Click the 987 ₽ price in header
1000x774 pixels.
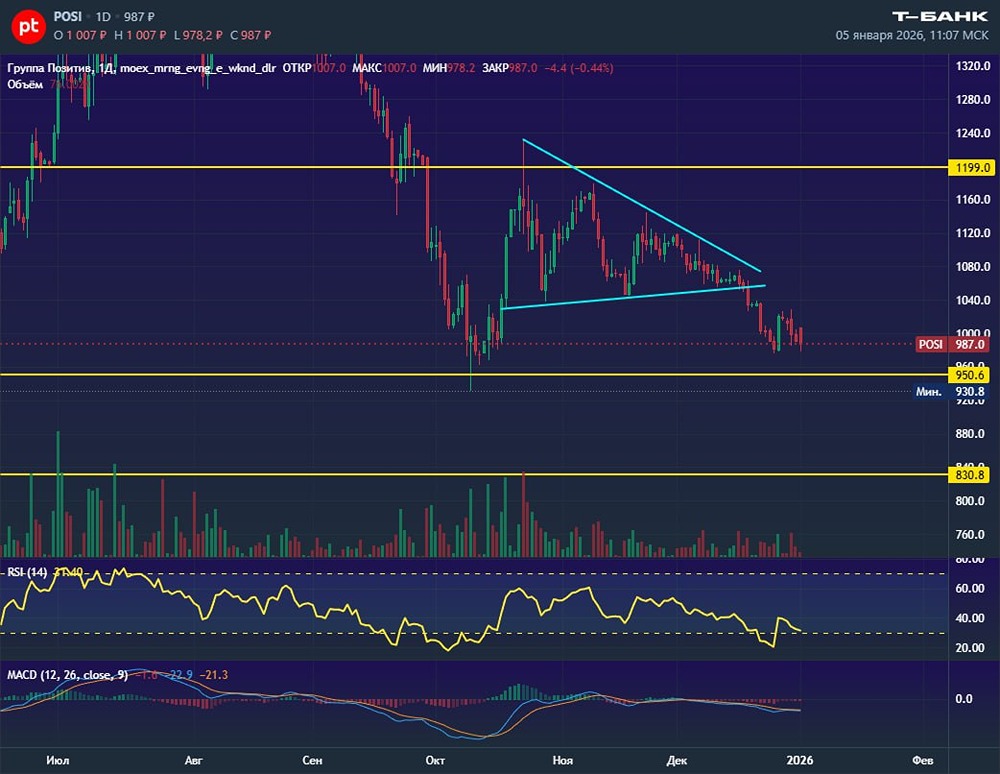tap(139, 17)
